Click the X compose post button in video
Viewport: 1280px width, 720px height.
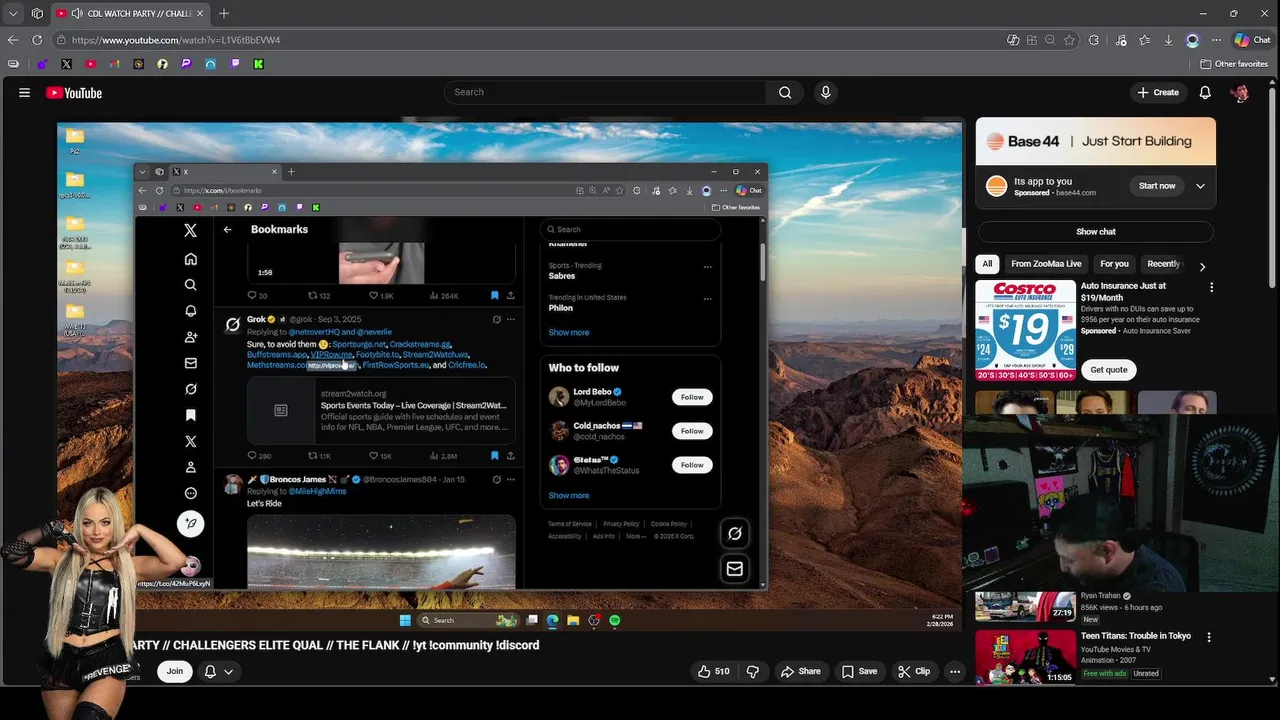tap(190, 524)
